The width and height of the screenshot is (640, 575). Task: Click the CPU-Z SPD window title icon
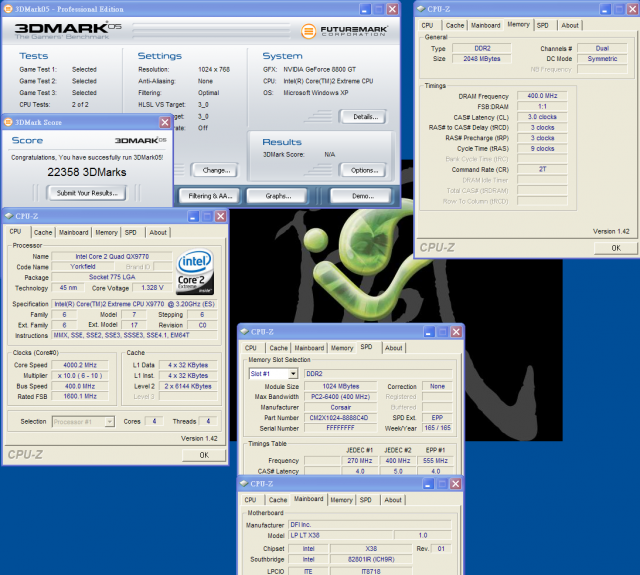tap(244, 332)
